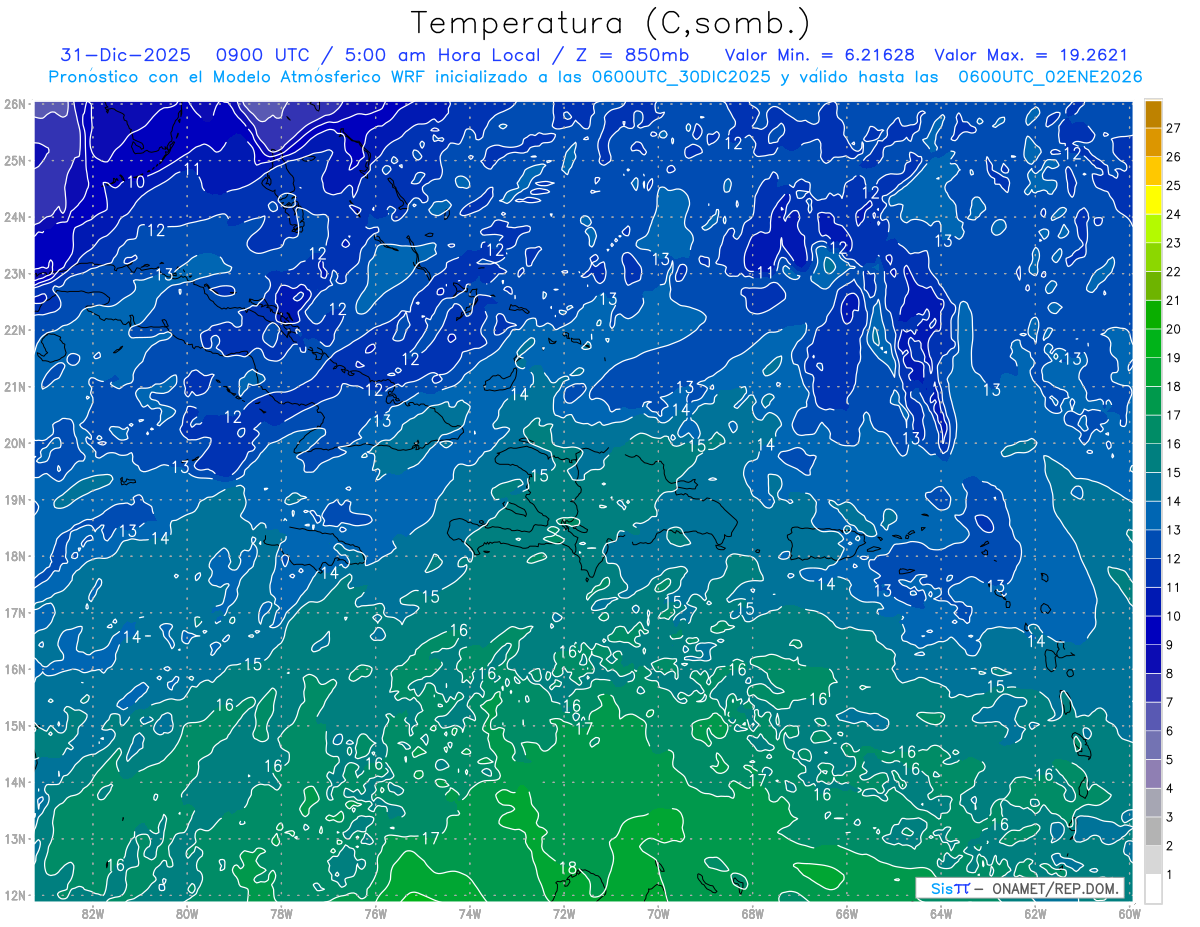Click the colorbar label "9"
1200x927 pixels.
(1171, 645)
